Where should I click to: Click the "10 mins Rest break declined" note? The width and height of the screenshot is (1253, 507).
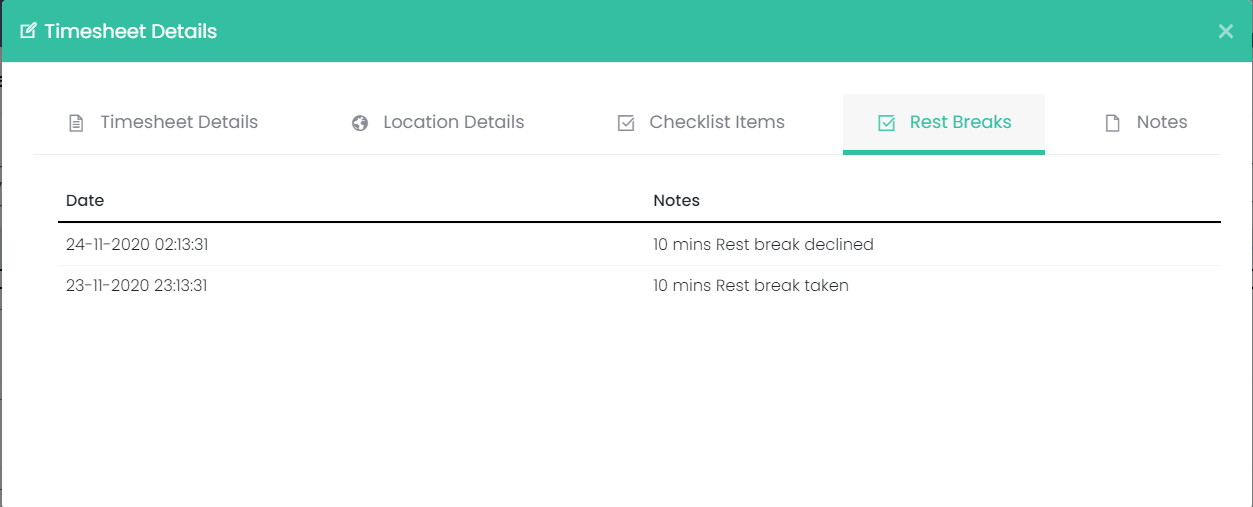point(763,244)
